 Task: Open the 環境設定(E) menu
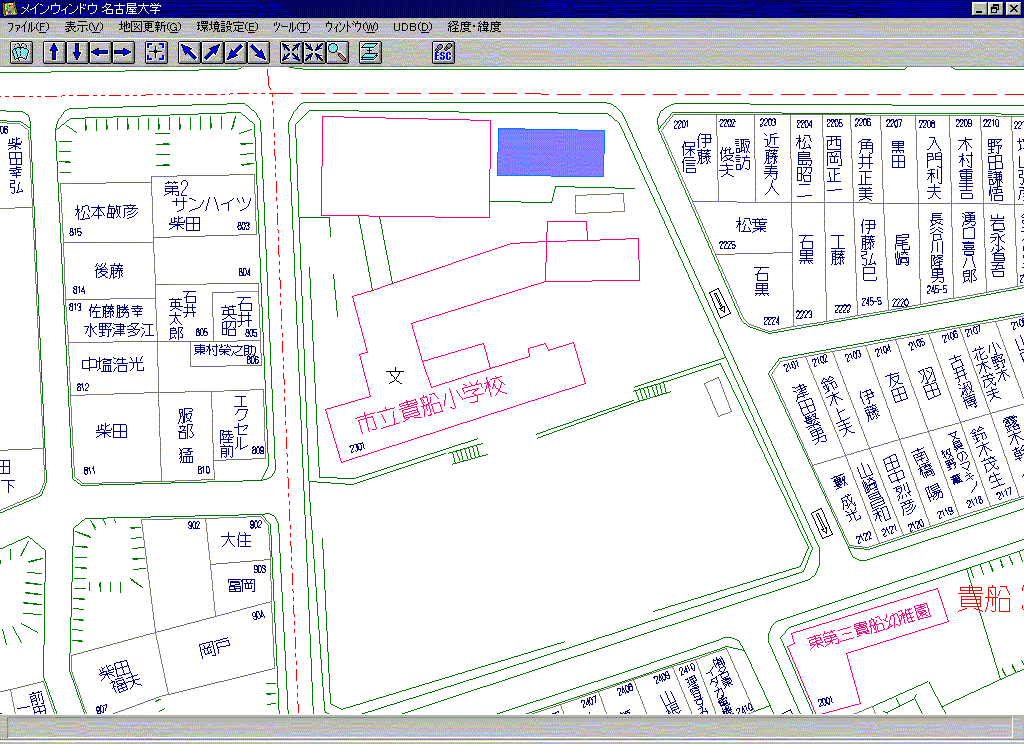pyautogui.click(x=227, y=27)
